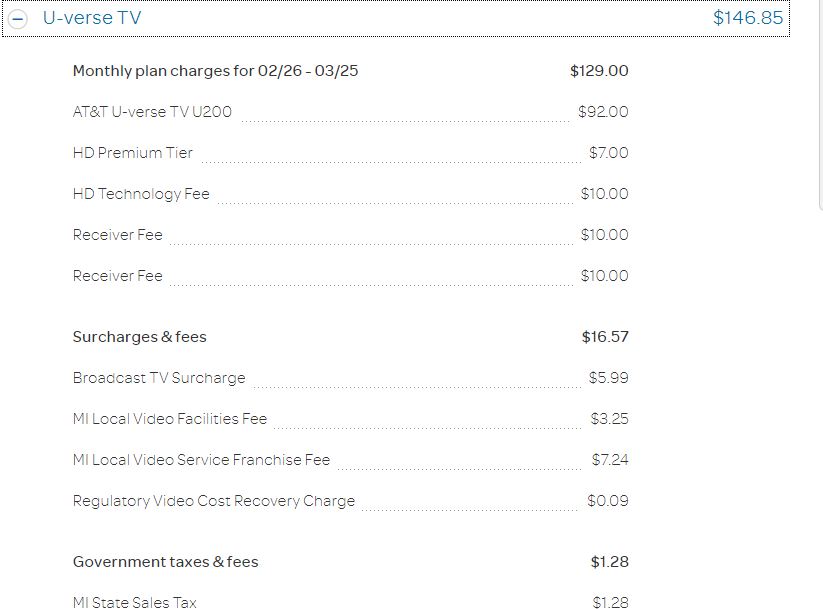
Task: Click the $16.57 surcharges total
Action: [x=605, y=337]
